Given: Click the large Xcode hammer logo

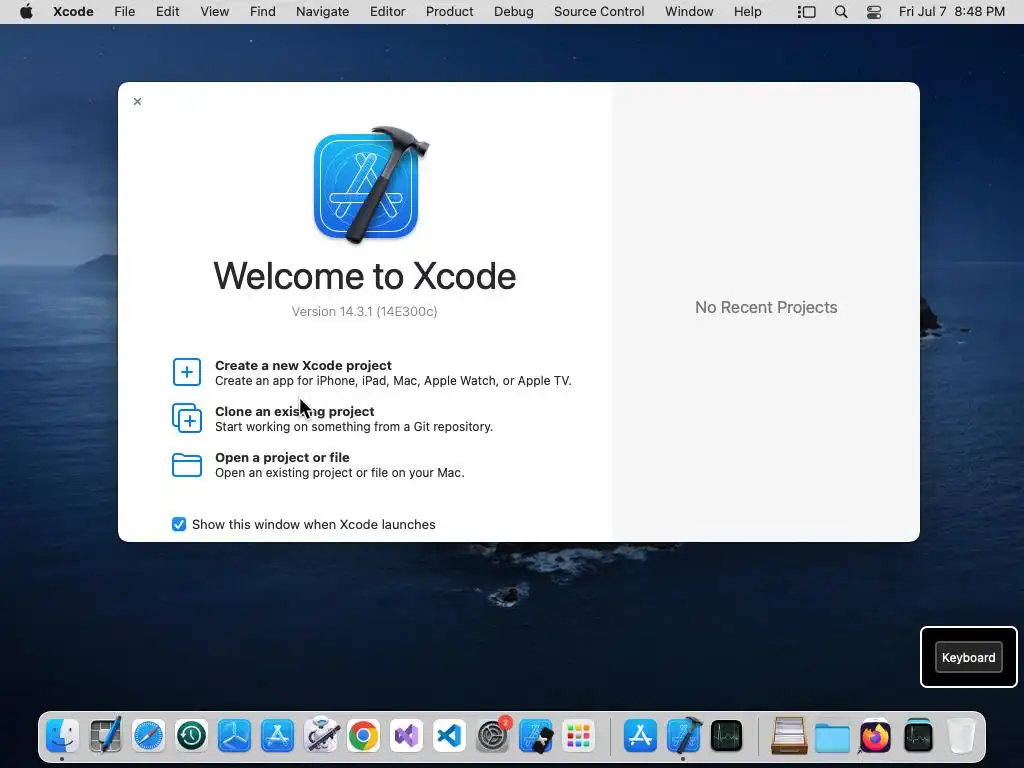Looking at the screenshot, I should 371,185.
